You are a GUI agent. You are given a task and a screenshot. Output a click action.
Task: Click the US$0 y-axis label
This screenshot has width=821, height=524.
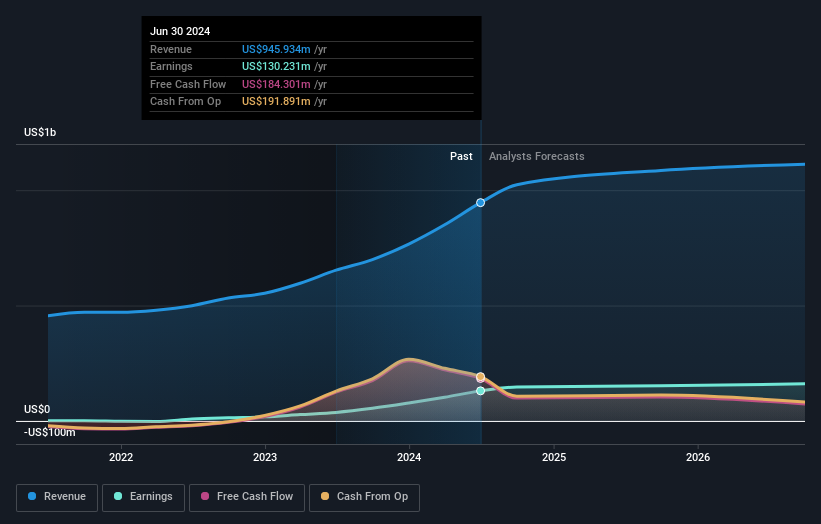[x=37, y=409]
